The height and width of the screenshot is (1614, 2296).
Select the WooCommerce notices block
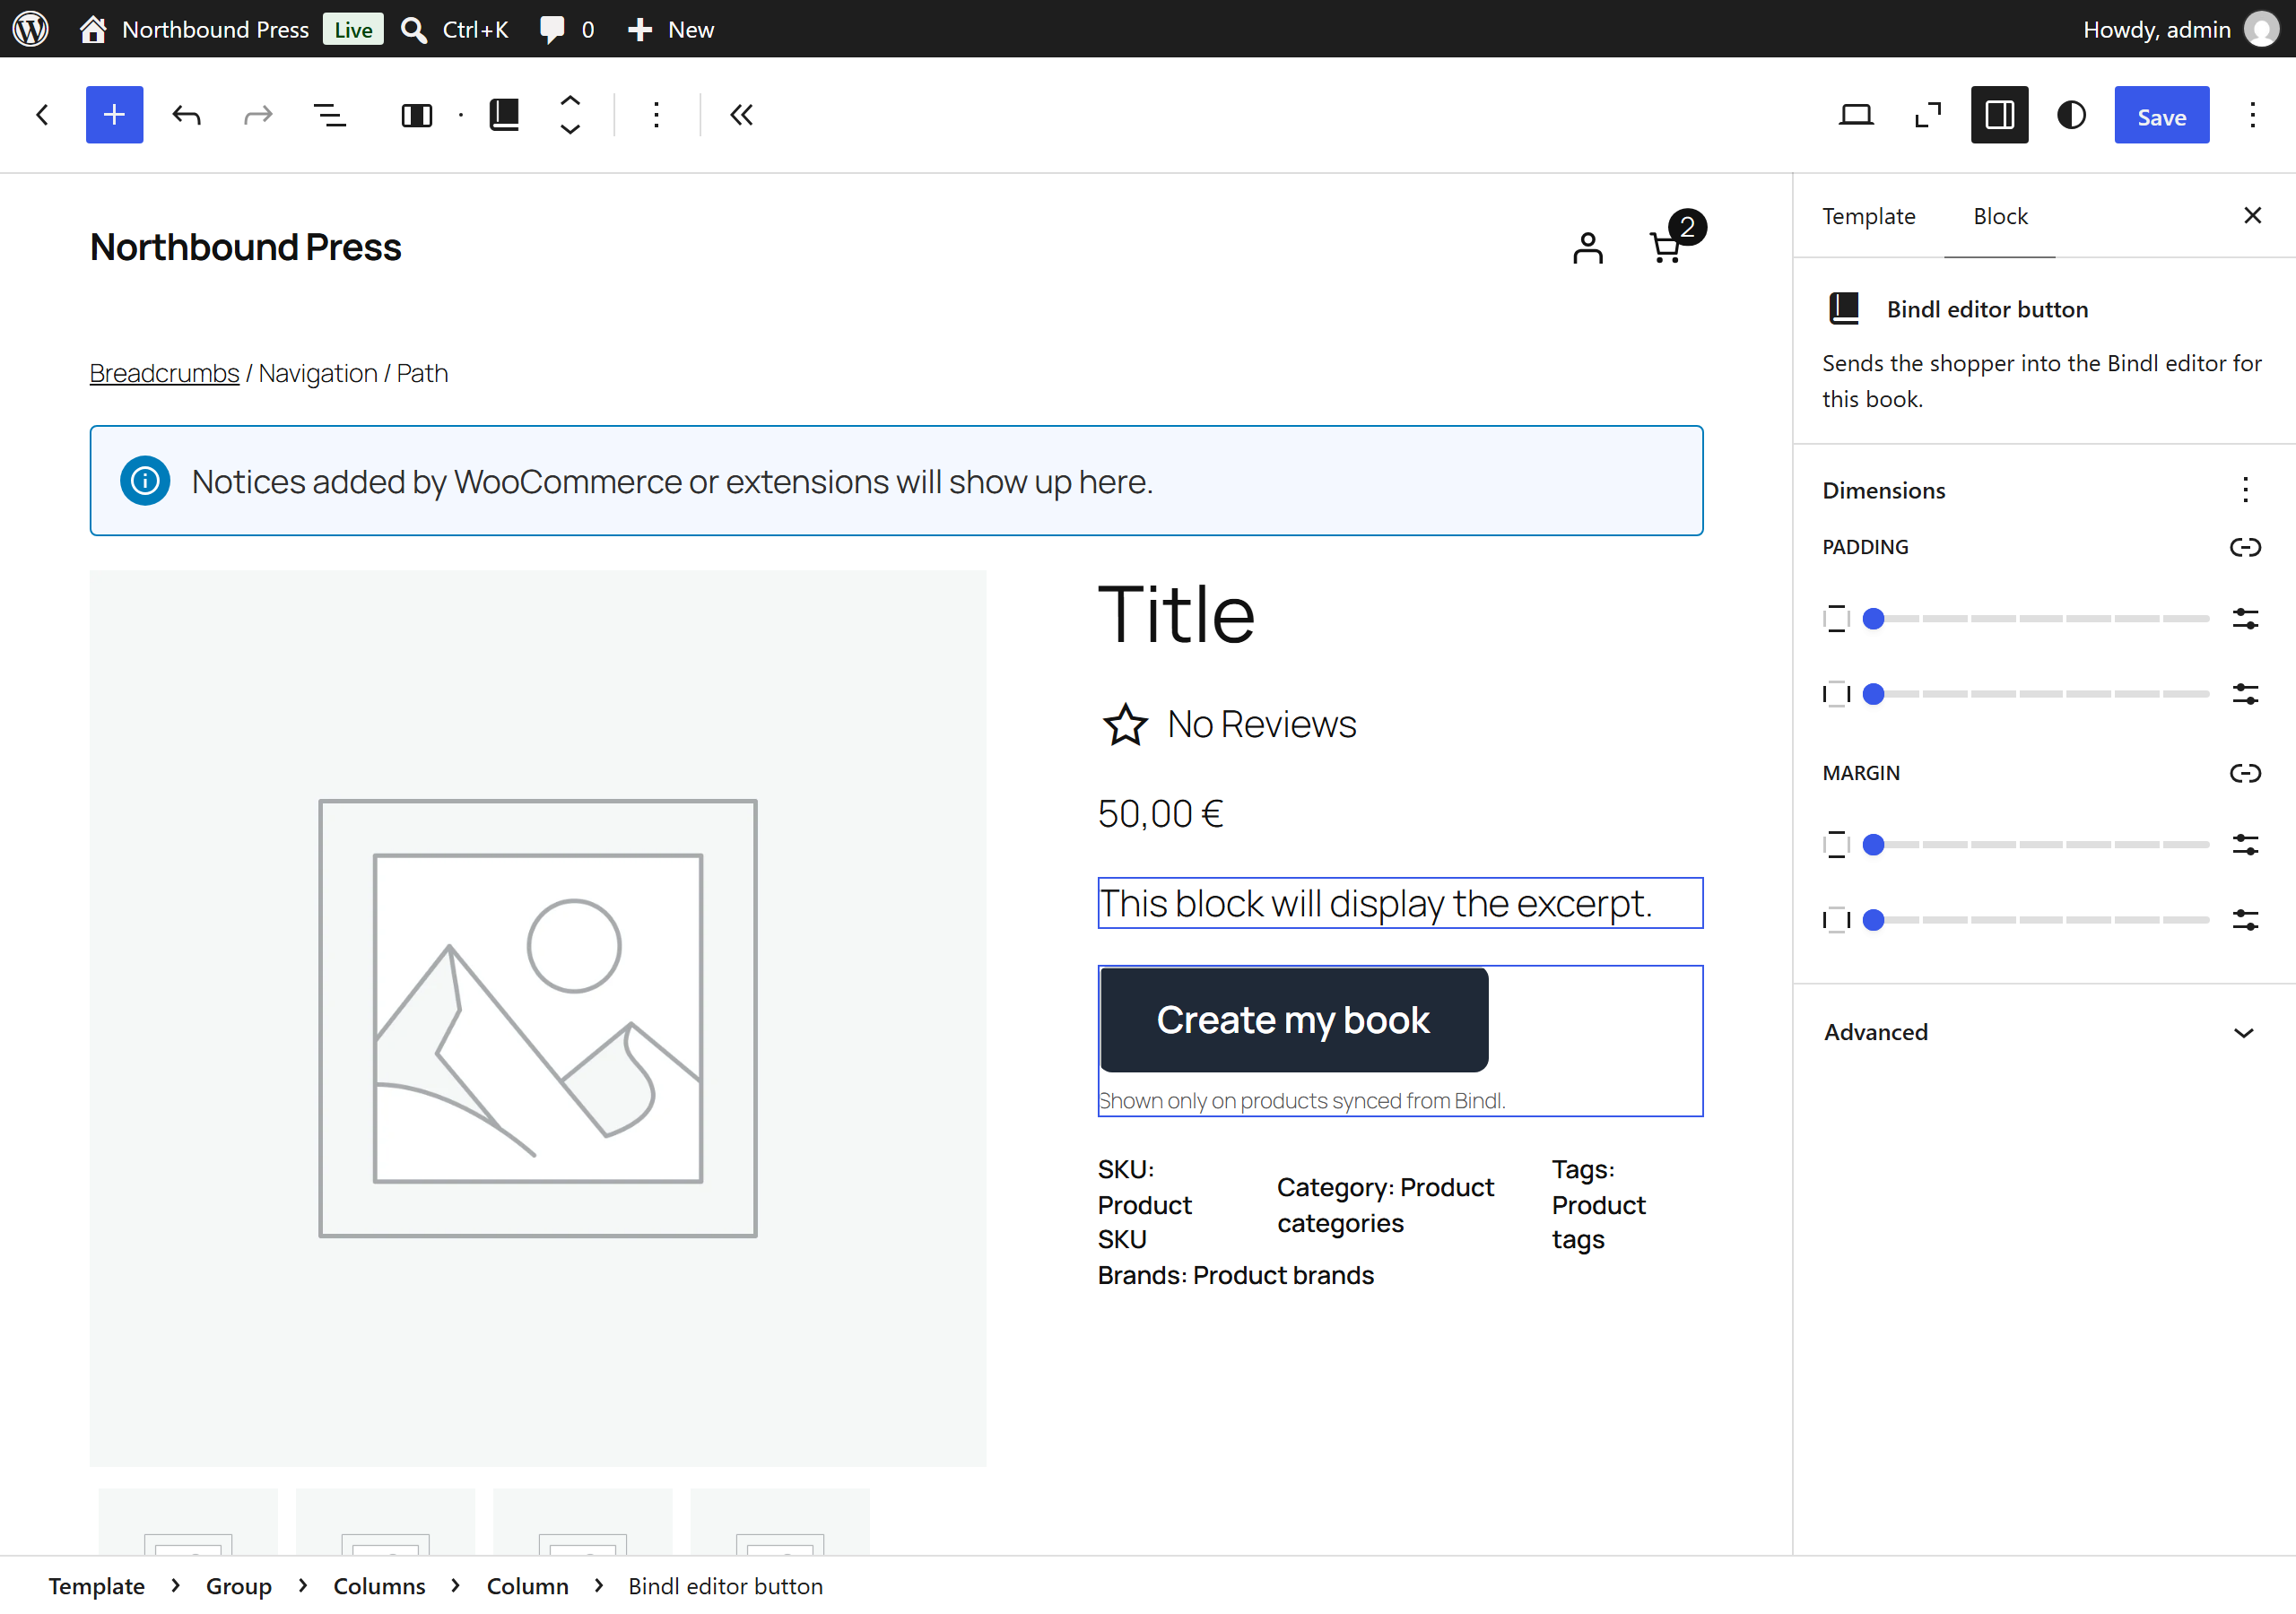[x=896, y=481]
